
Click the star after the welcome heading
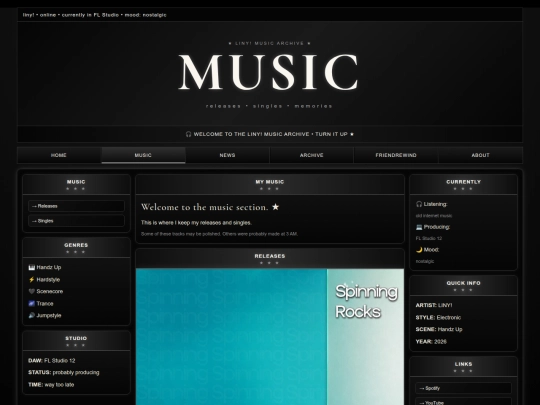click(276, 207)
